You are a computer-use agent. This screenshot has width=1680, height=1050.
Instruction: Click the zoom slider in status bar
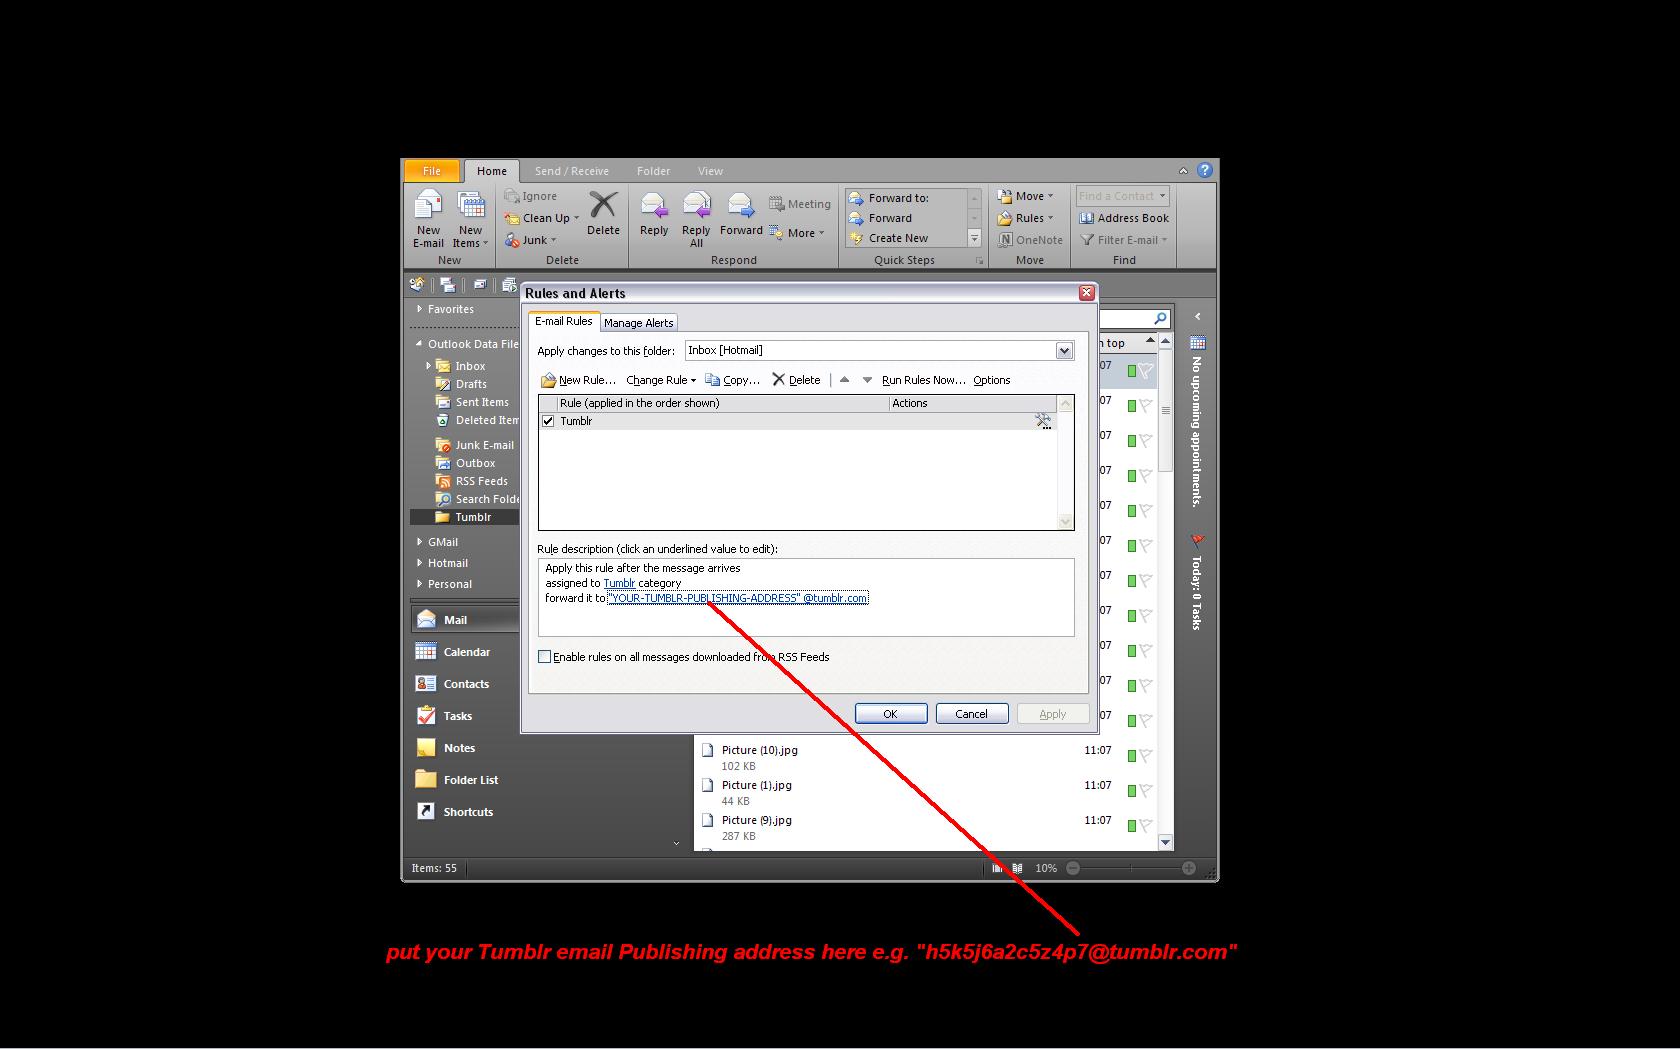[x=1131, y=868]
